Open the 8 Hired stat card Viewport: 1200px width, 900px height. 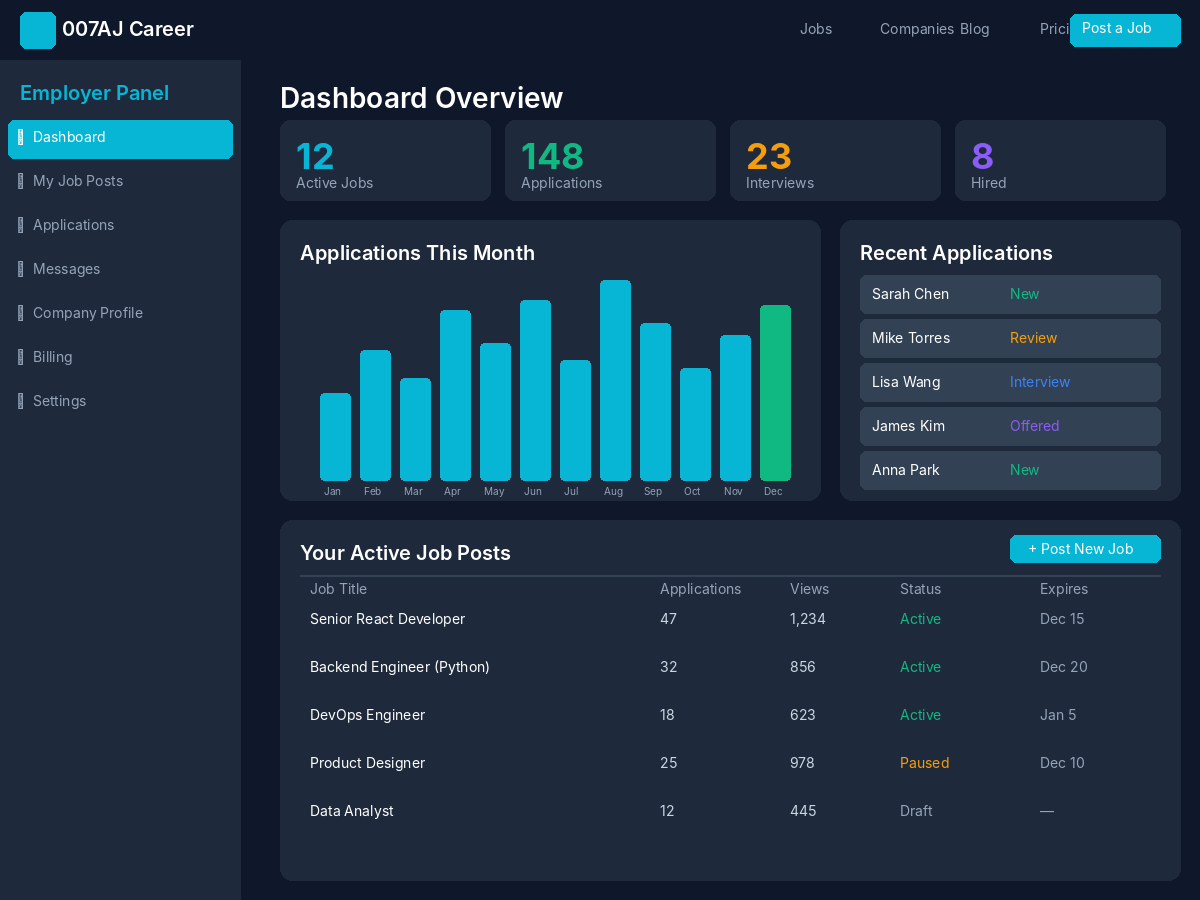tap(1060, 160)
